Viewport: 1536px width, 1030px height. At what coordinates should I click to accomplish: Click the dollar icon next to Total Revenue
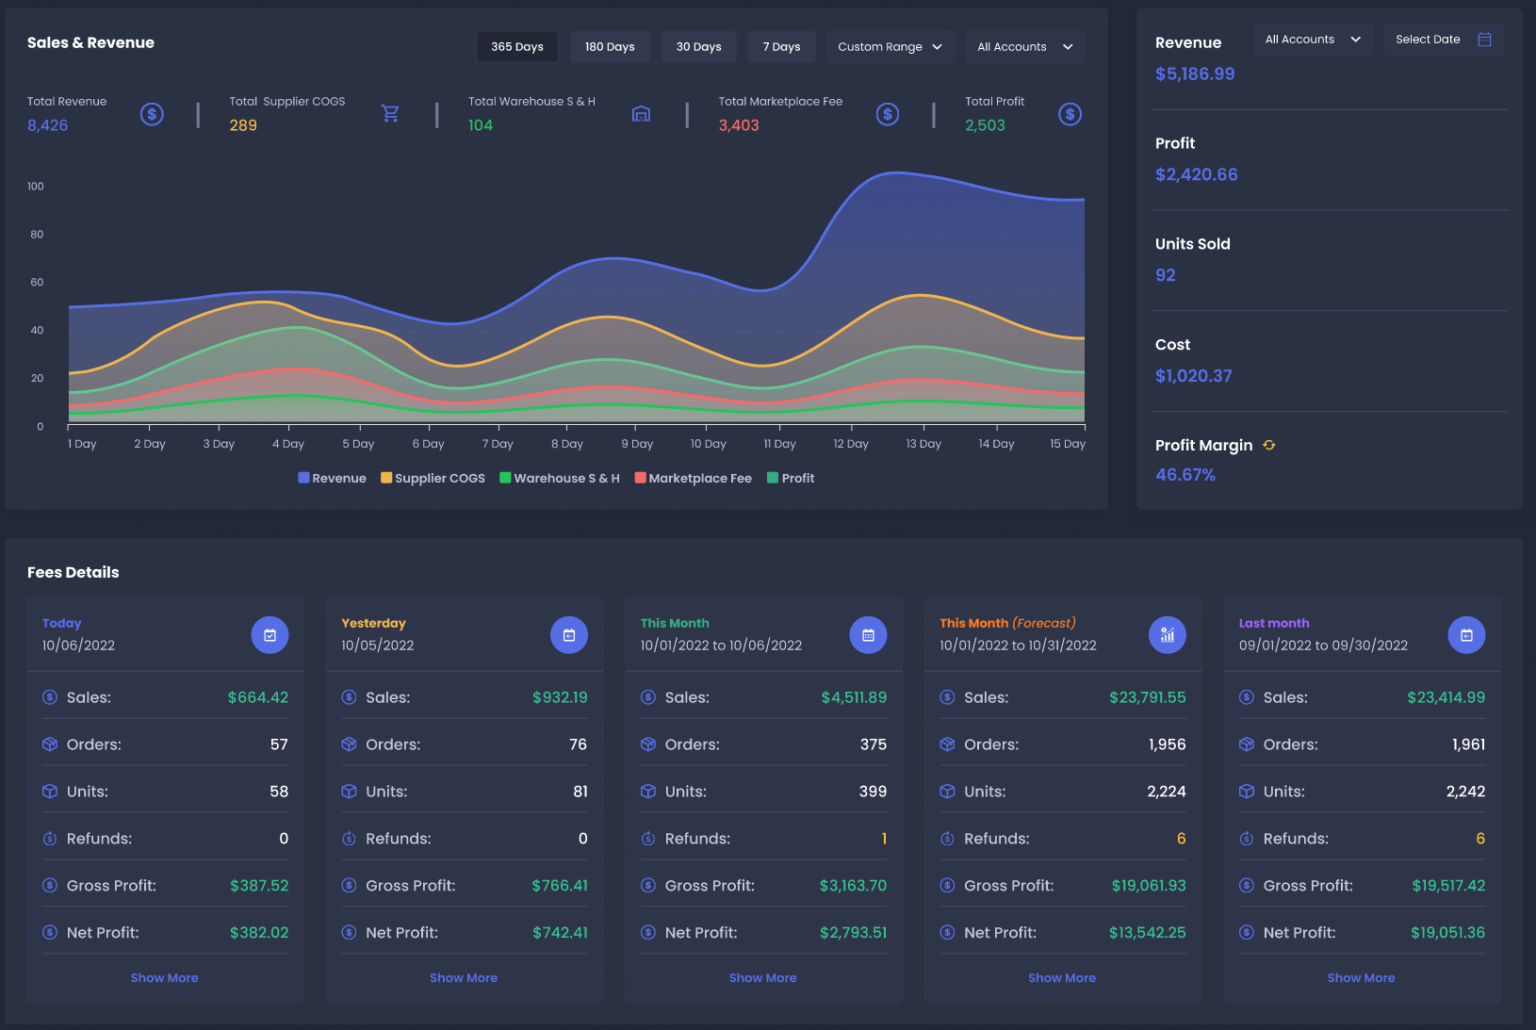tap(152, 114)
